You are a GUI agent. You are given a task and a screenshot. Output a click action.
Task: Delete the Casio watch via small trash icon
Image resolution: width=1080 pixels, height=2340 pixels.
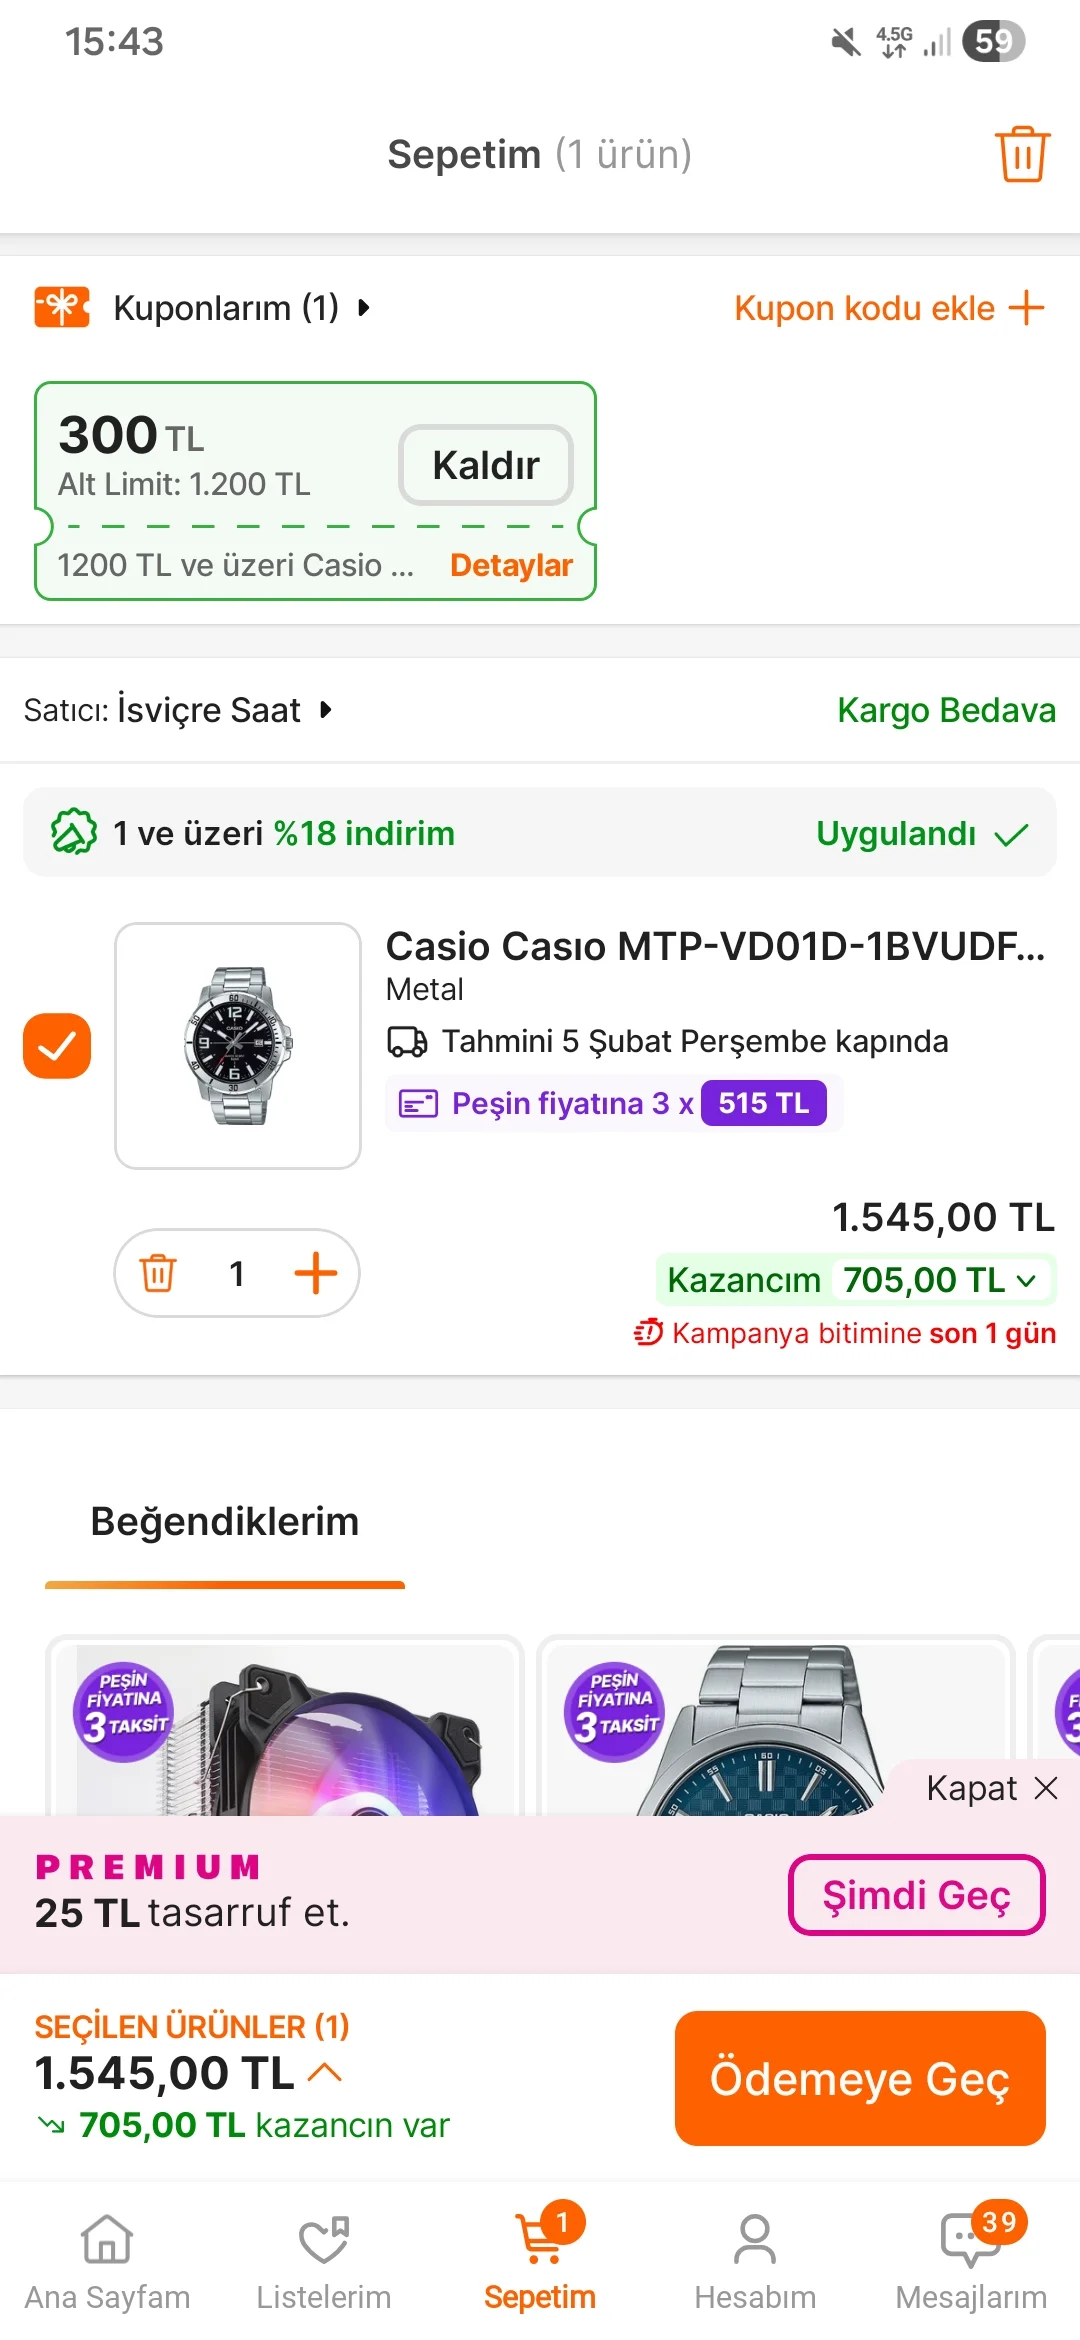[158, 1273]
